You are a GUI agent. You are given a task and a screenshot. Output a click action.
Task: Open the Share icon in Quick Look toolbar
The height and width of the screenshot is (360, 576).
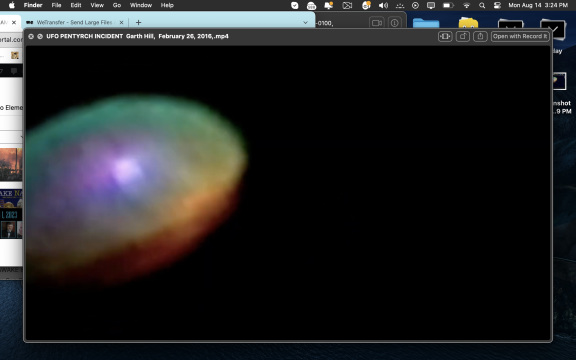480,36
